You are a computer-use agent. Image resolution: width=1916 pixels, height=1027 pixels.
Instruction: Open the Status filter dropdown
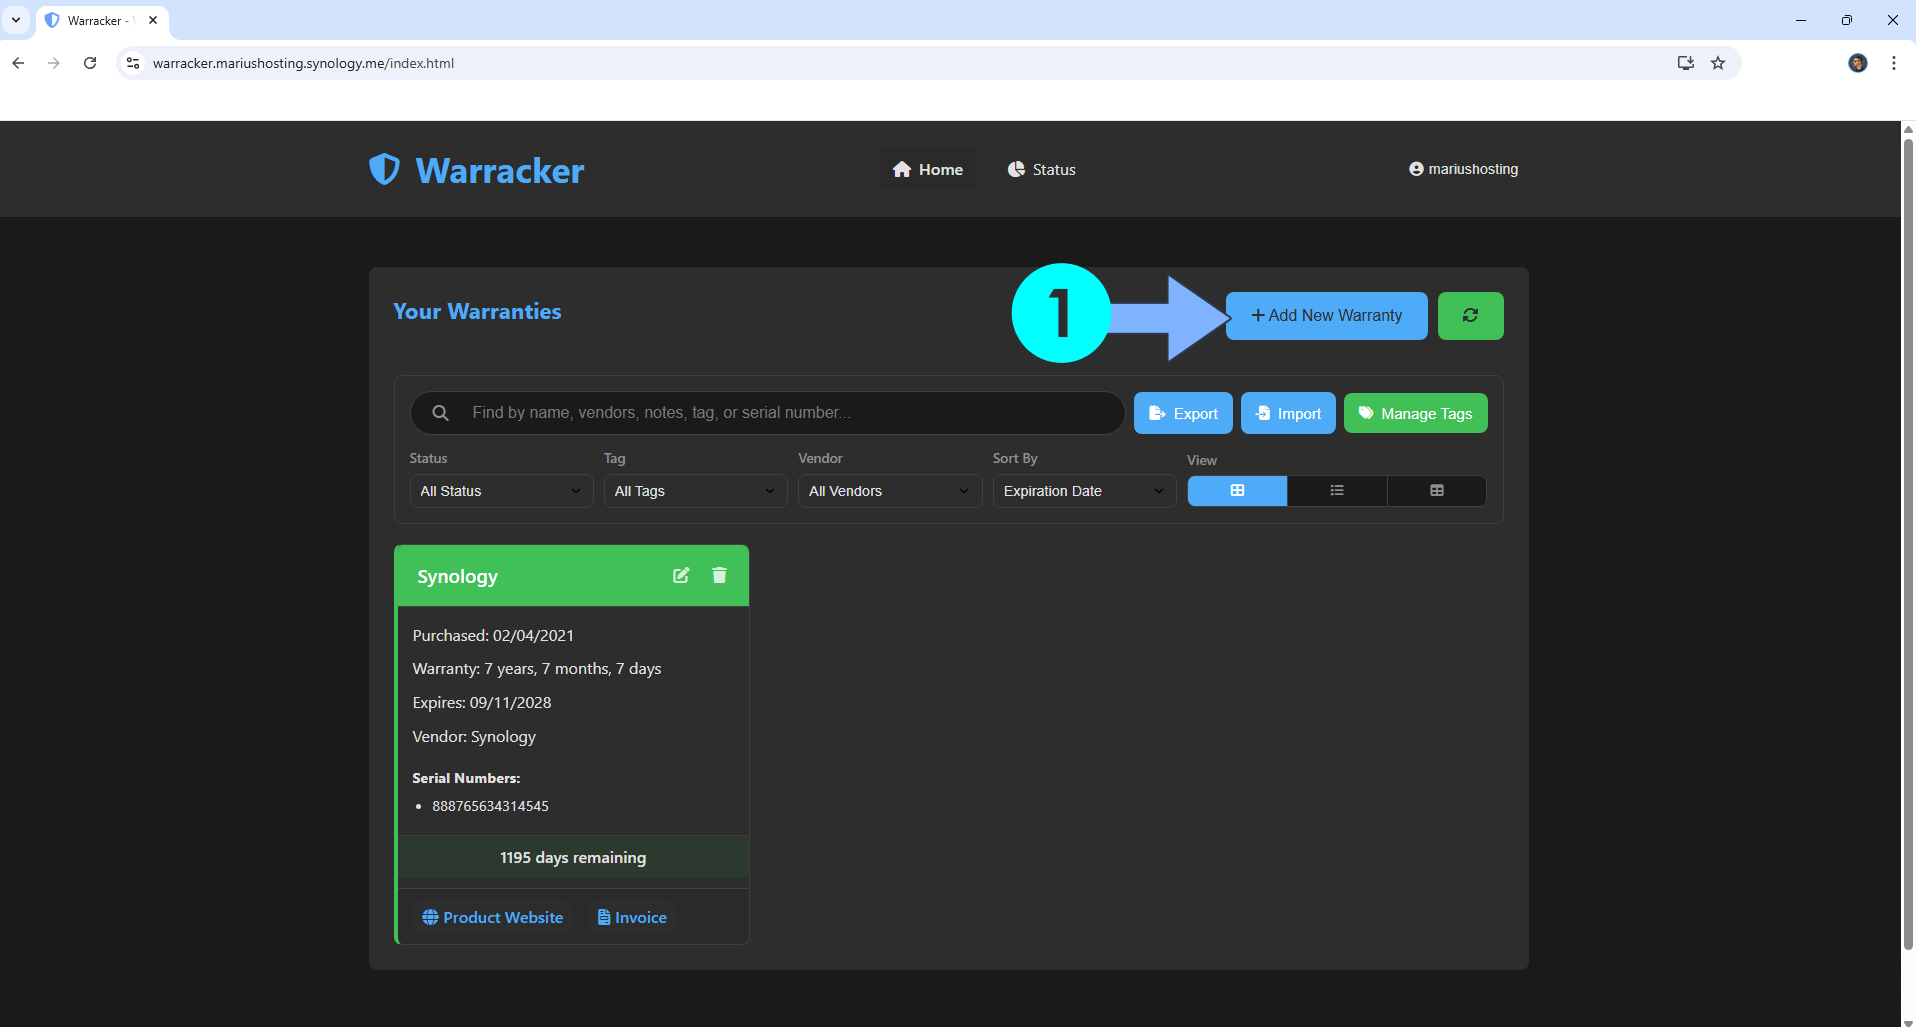click(x=501, y=491)
